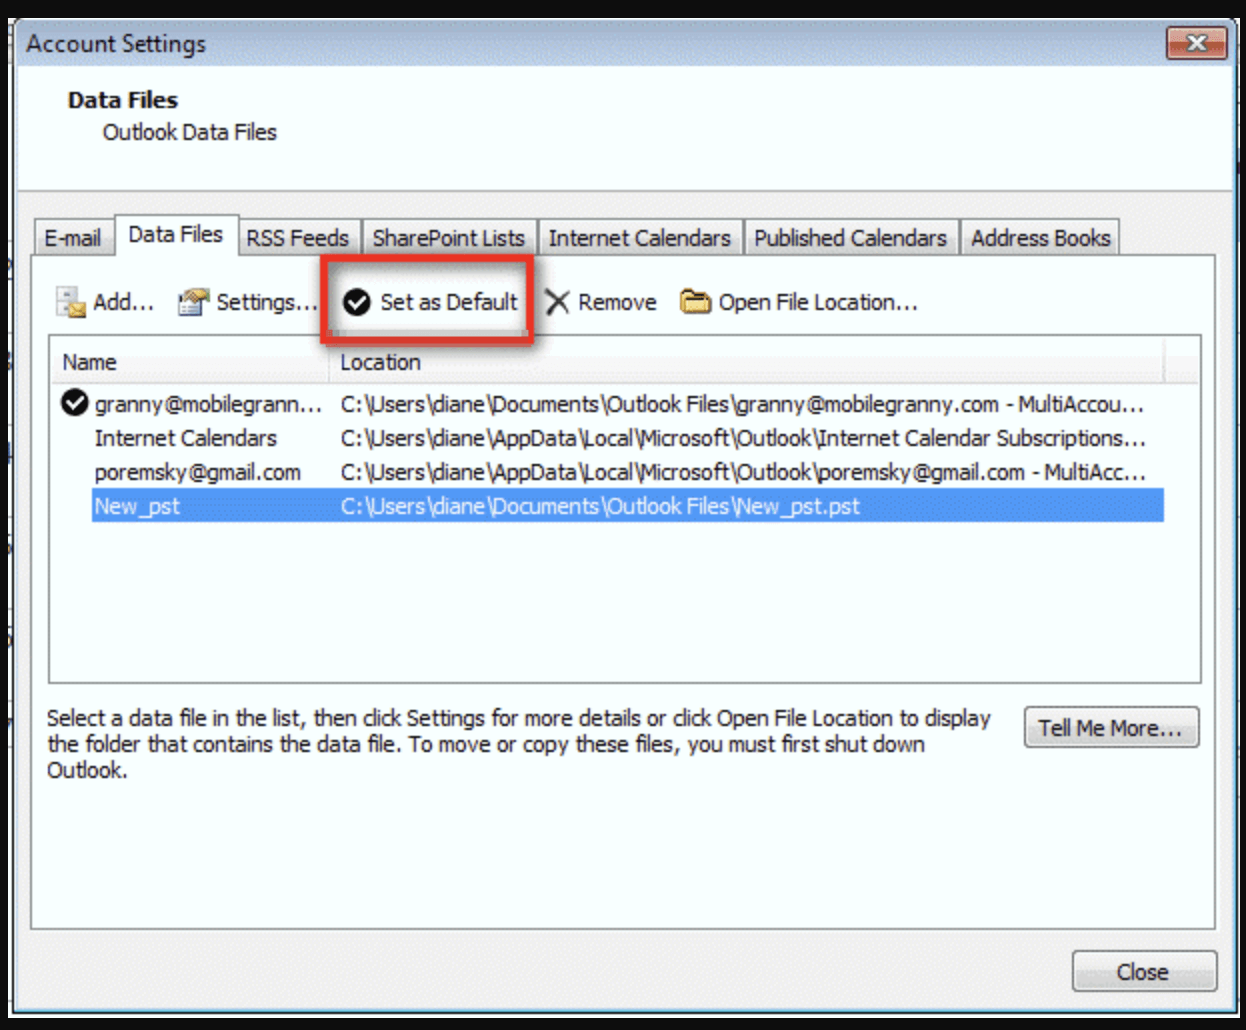1246x1030 pixels.
Task: Open the RSS Feeds tab
Action: click(x=296, y=238)
